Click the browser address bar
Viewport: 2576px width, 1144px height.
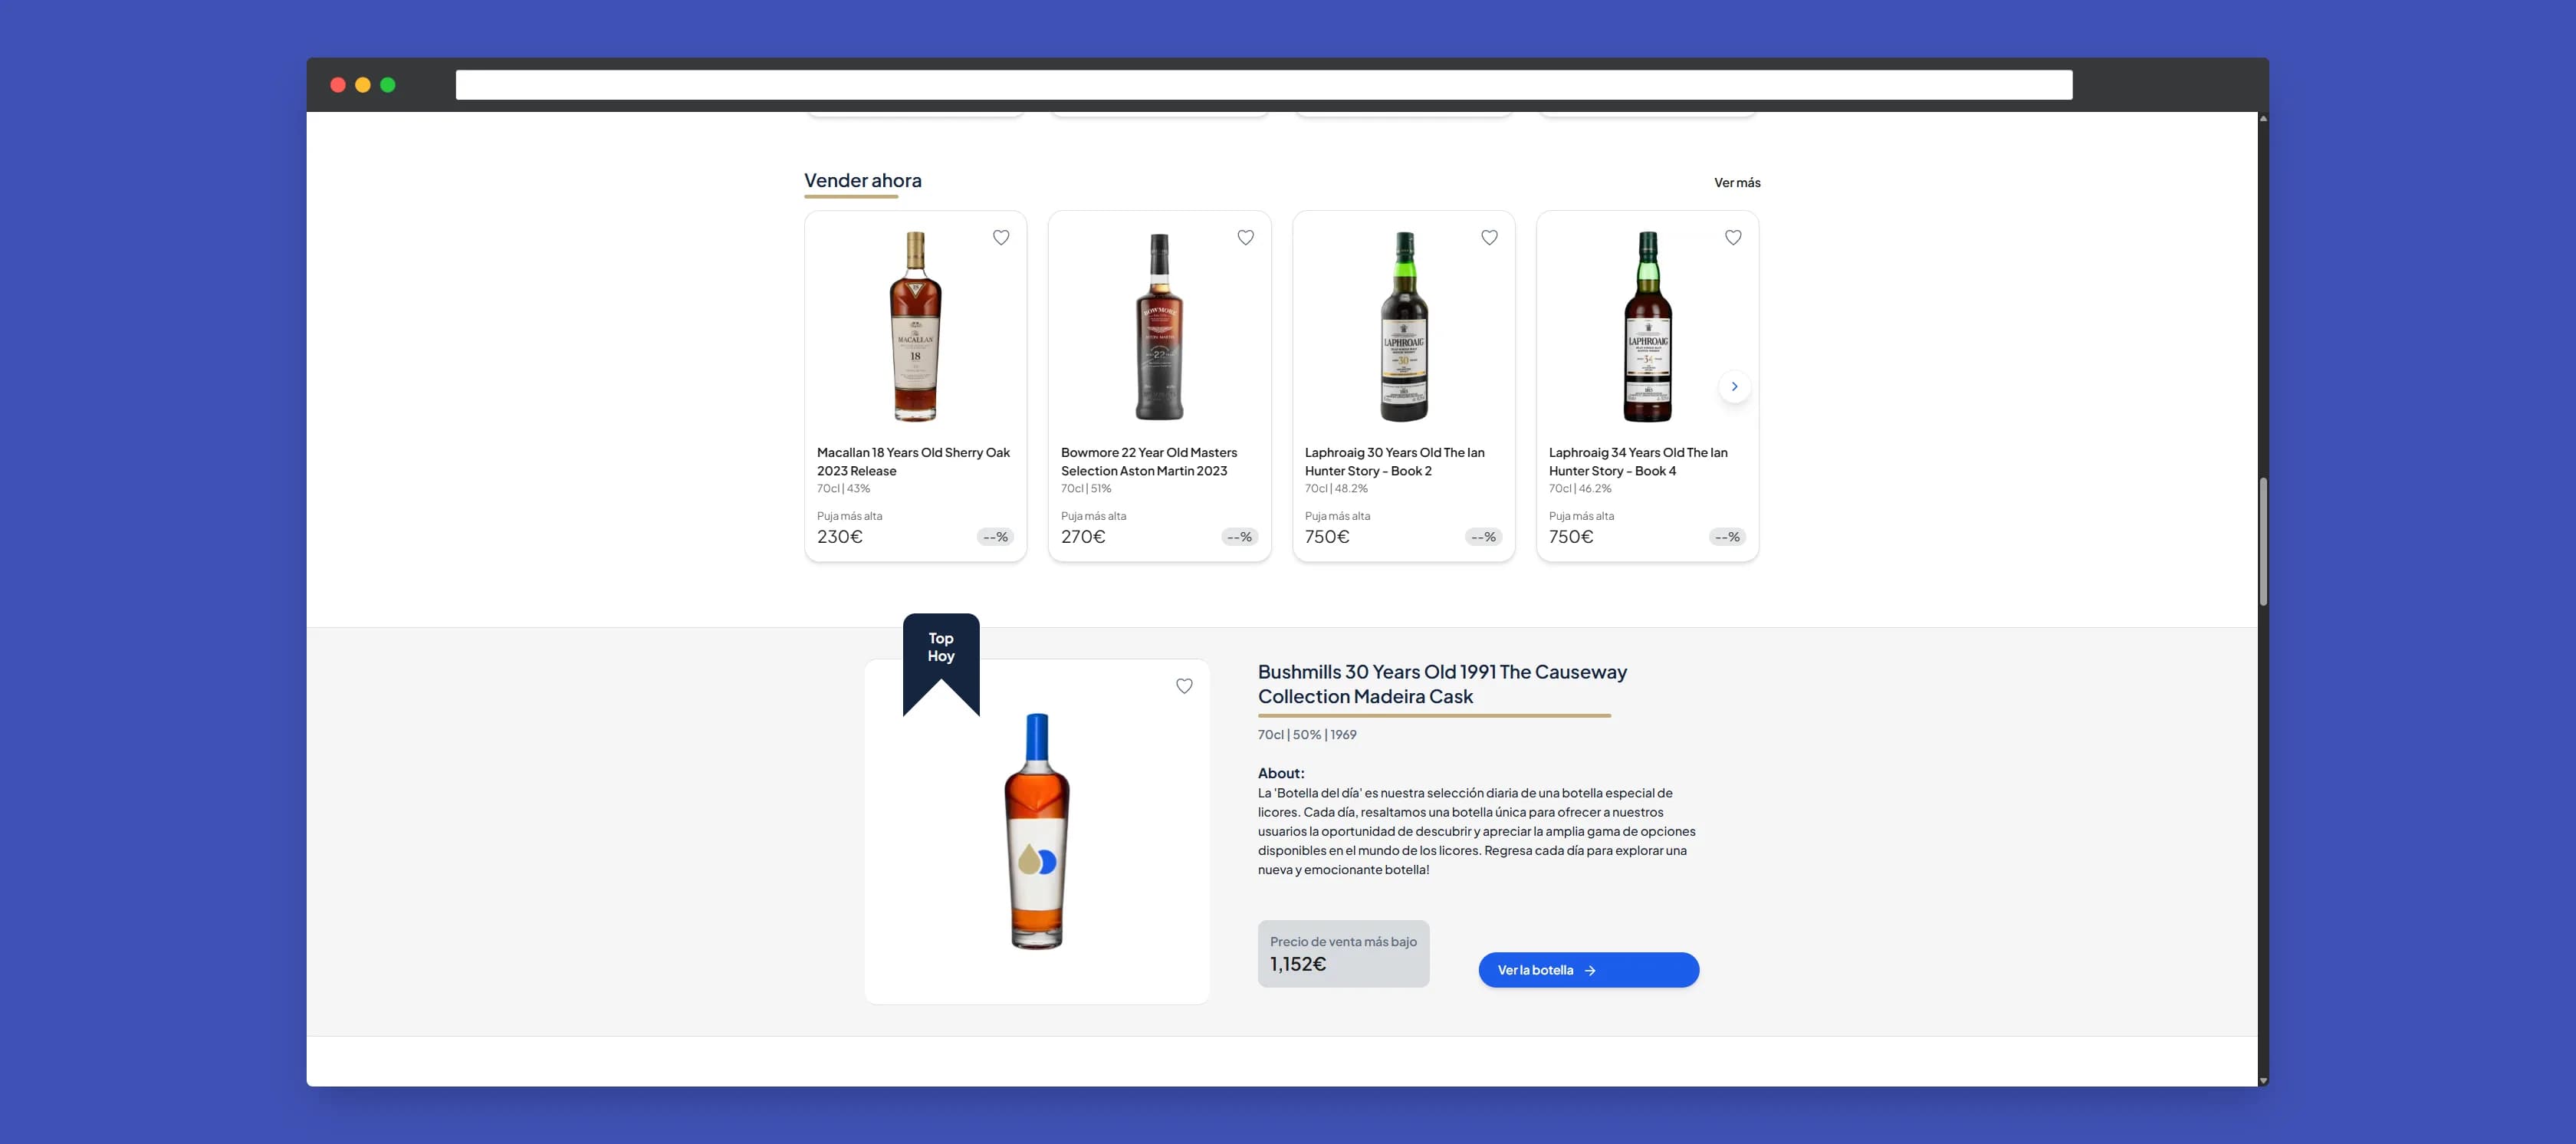[x=1264, y=85]
